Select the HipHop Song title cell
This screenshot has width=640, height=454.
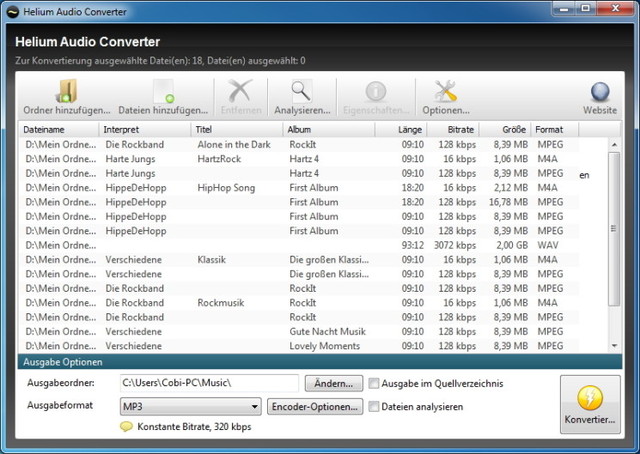click(x=226, y=188)
